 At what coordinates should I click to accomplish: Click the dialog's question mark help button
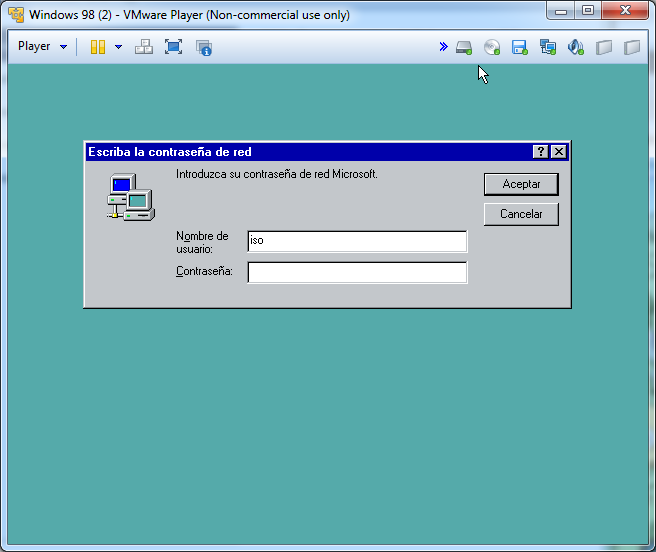coord(541,152)
